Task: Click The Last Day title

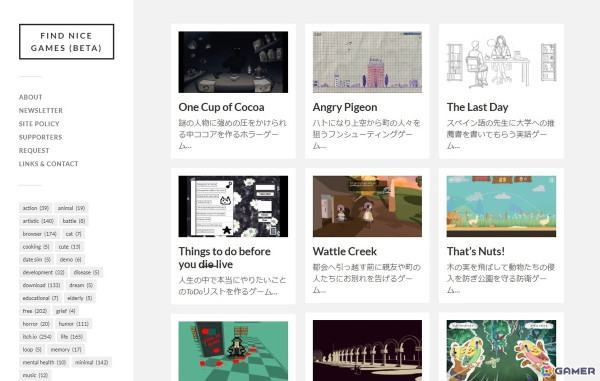Action: point(478,107)
